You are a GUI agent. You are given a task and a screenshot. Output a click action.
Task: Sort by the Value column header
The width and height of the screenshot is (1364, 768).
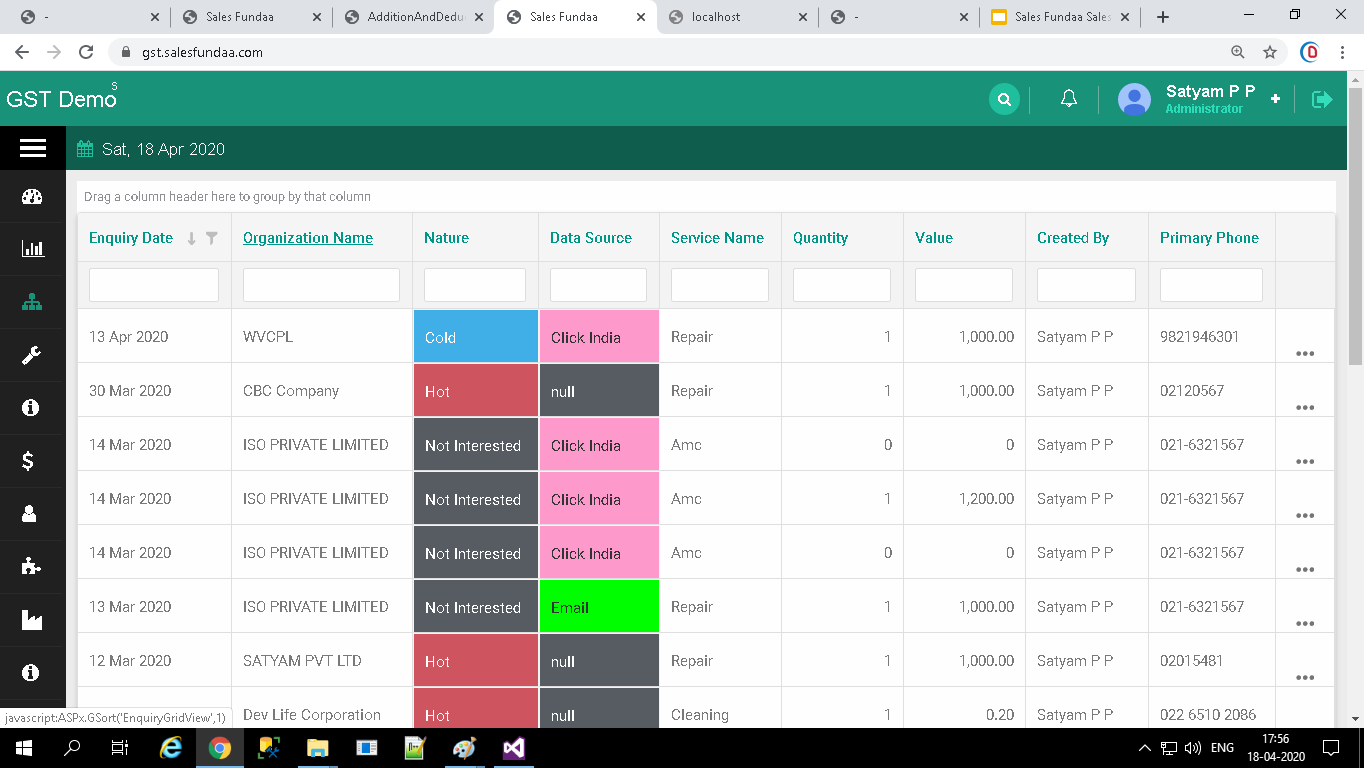coord(933,238)
